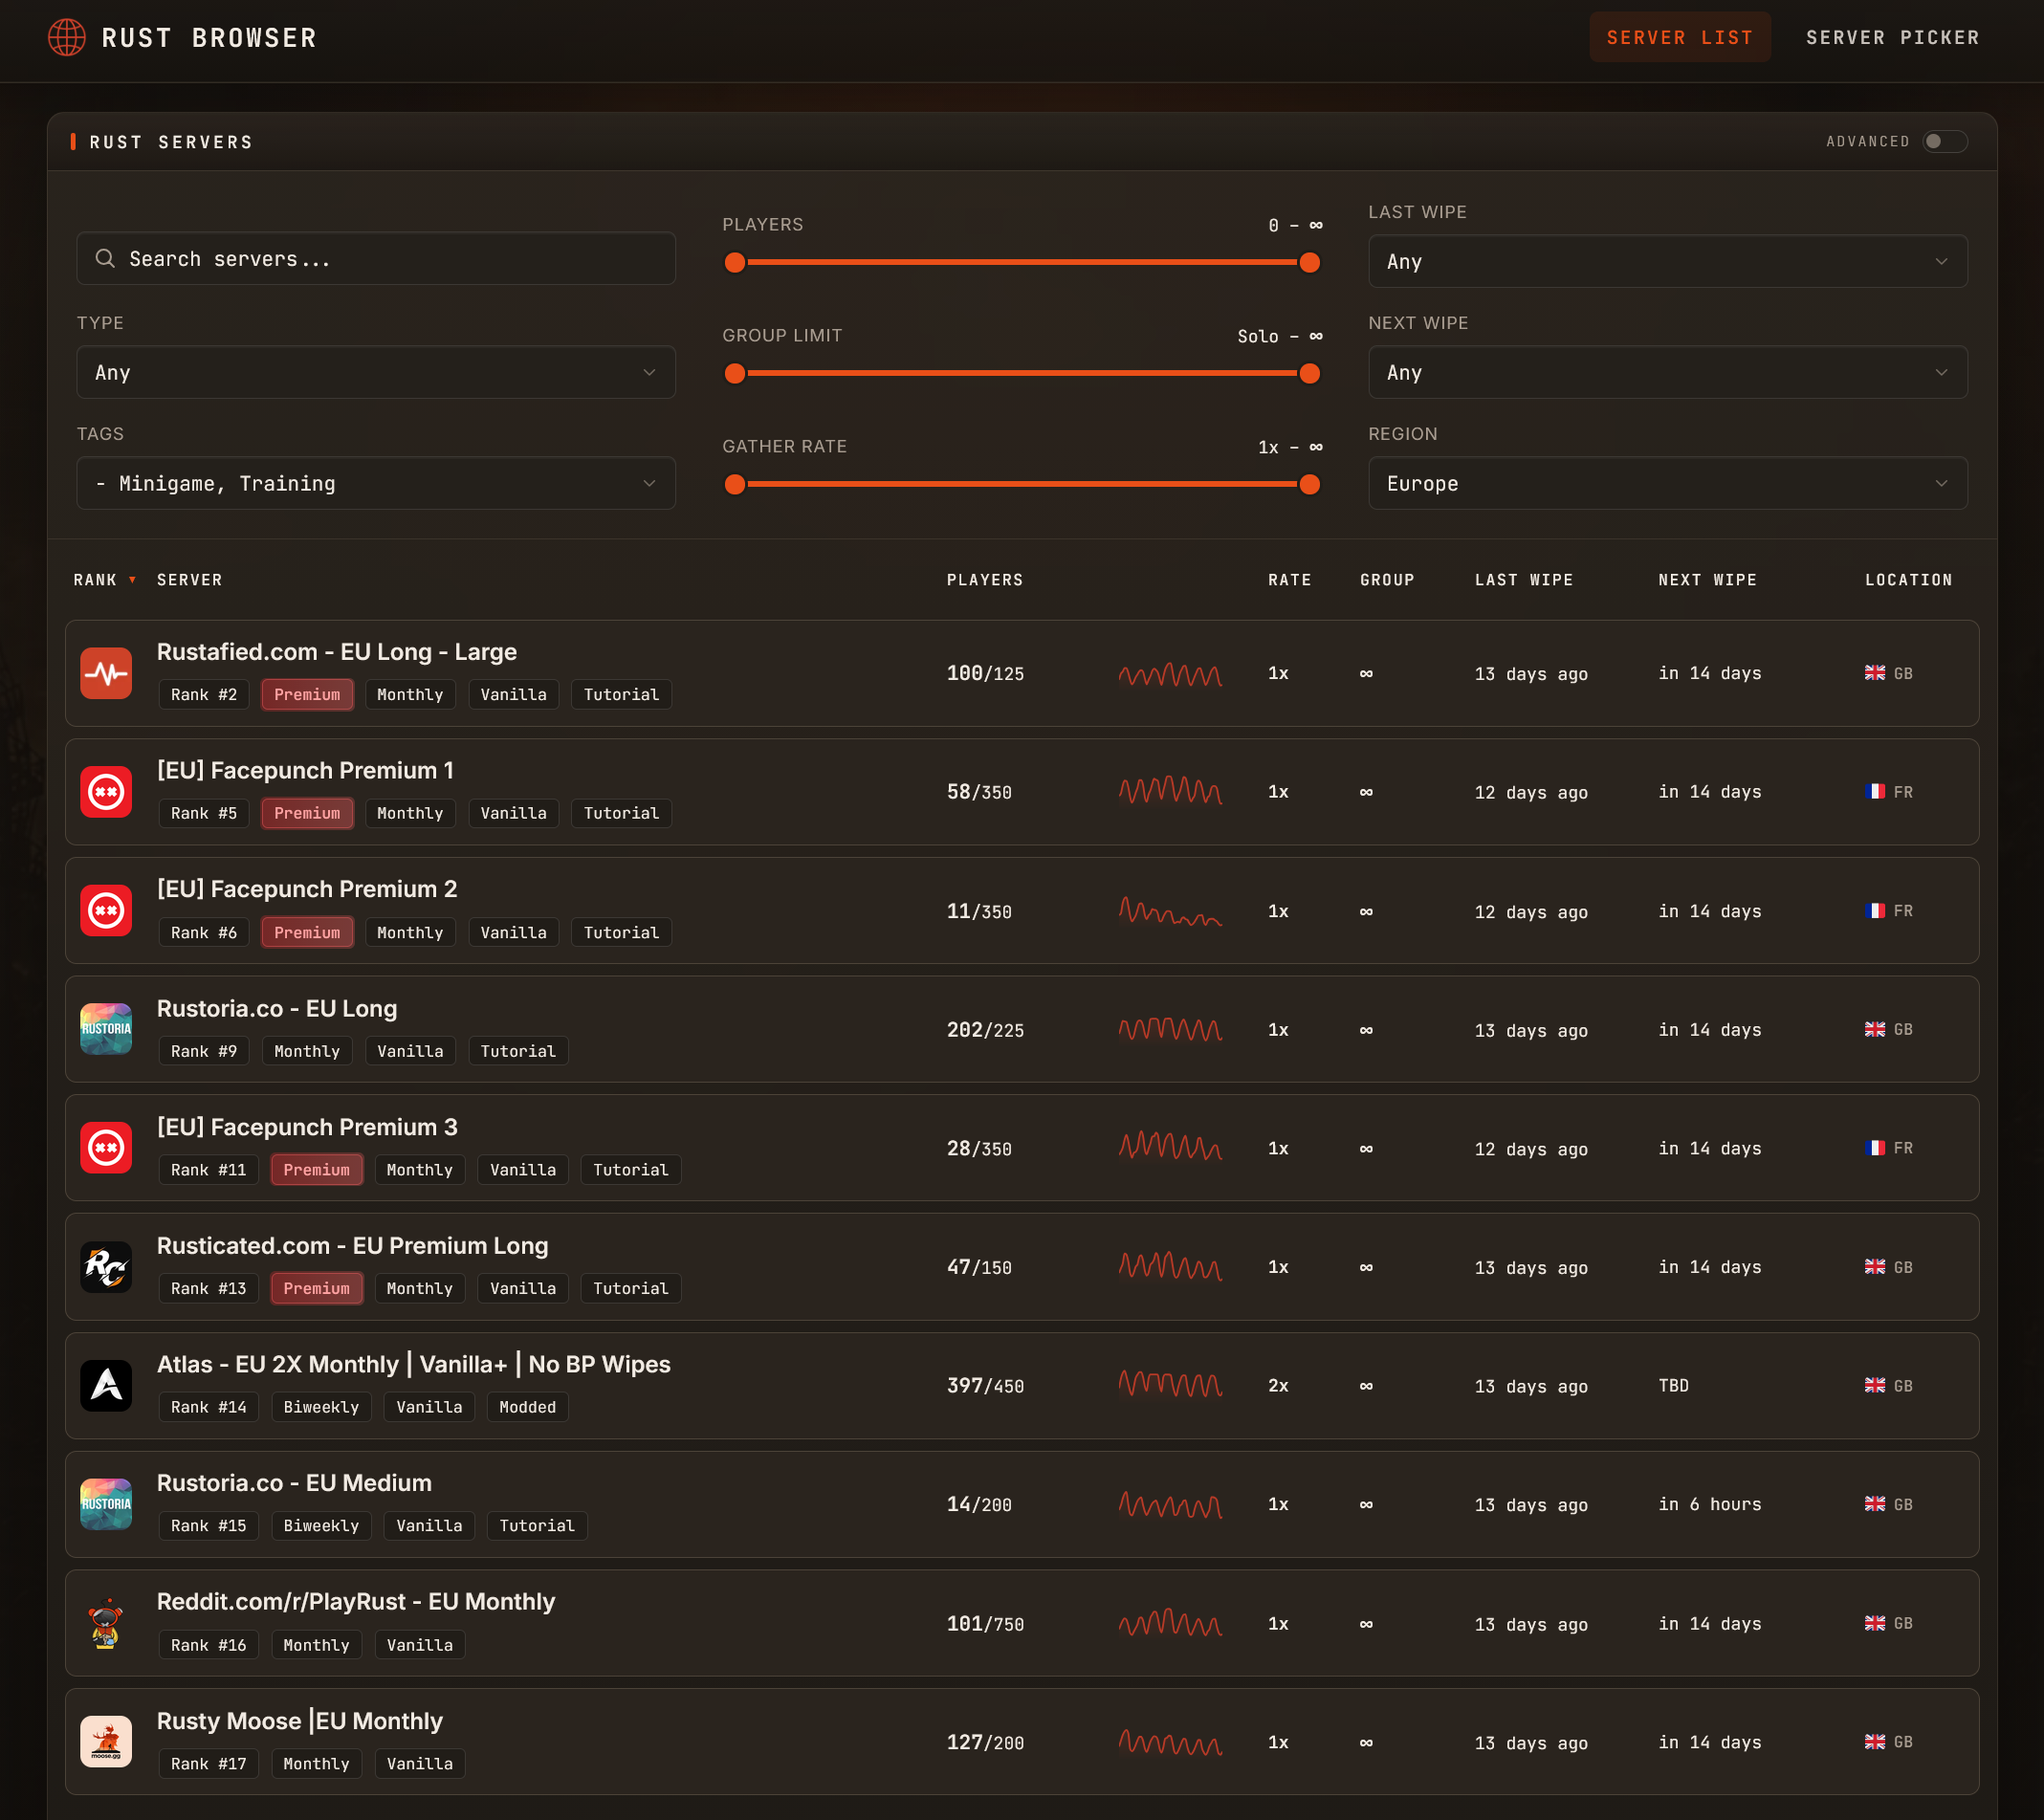The width and height of the screenshot is (2044, 1820).
Task: Click the FR flag on Facepunch Premium 1 row
Action: [1875, 792]
